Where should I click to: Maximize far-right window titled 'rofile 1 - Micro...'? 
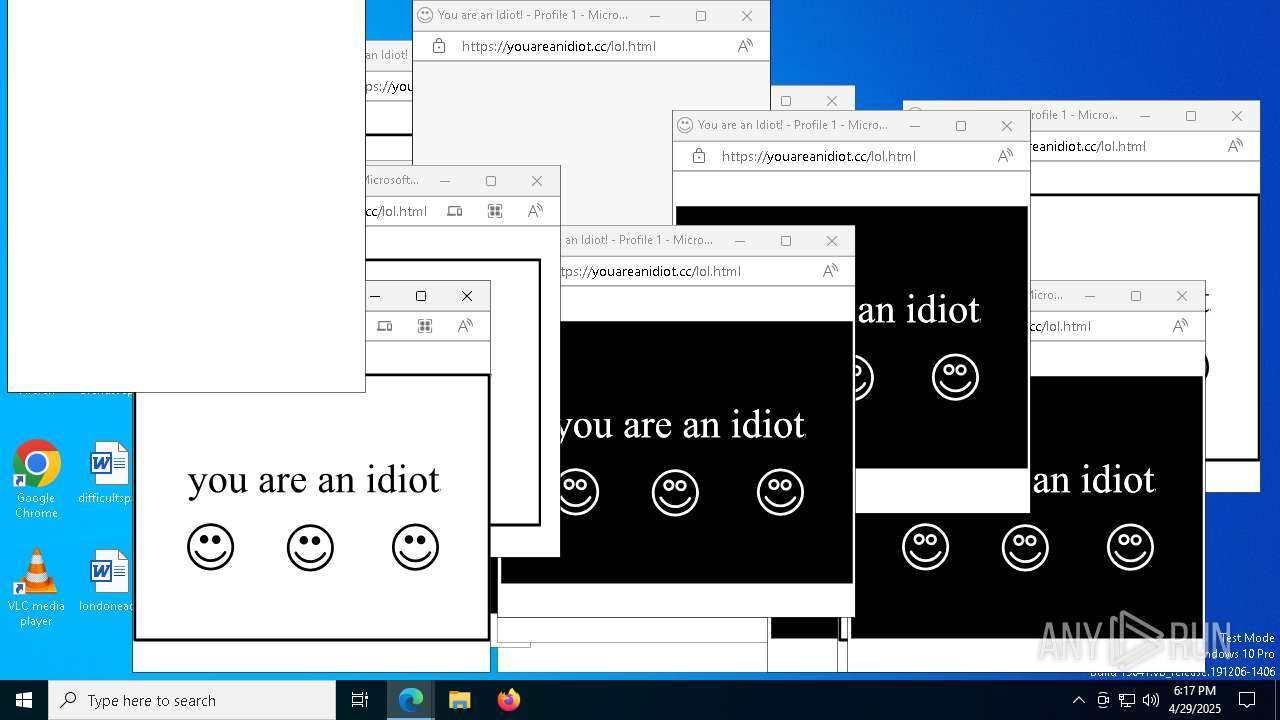(x=1191, y=116)
